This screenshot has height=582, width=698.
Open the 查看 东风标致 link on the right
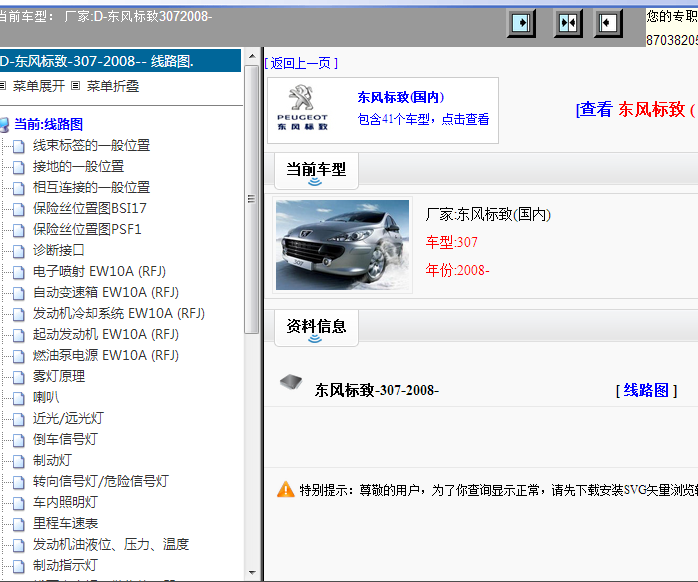pyautogui.click(x=637, y=109)
